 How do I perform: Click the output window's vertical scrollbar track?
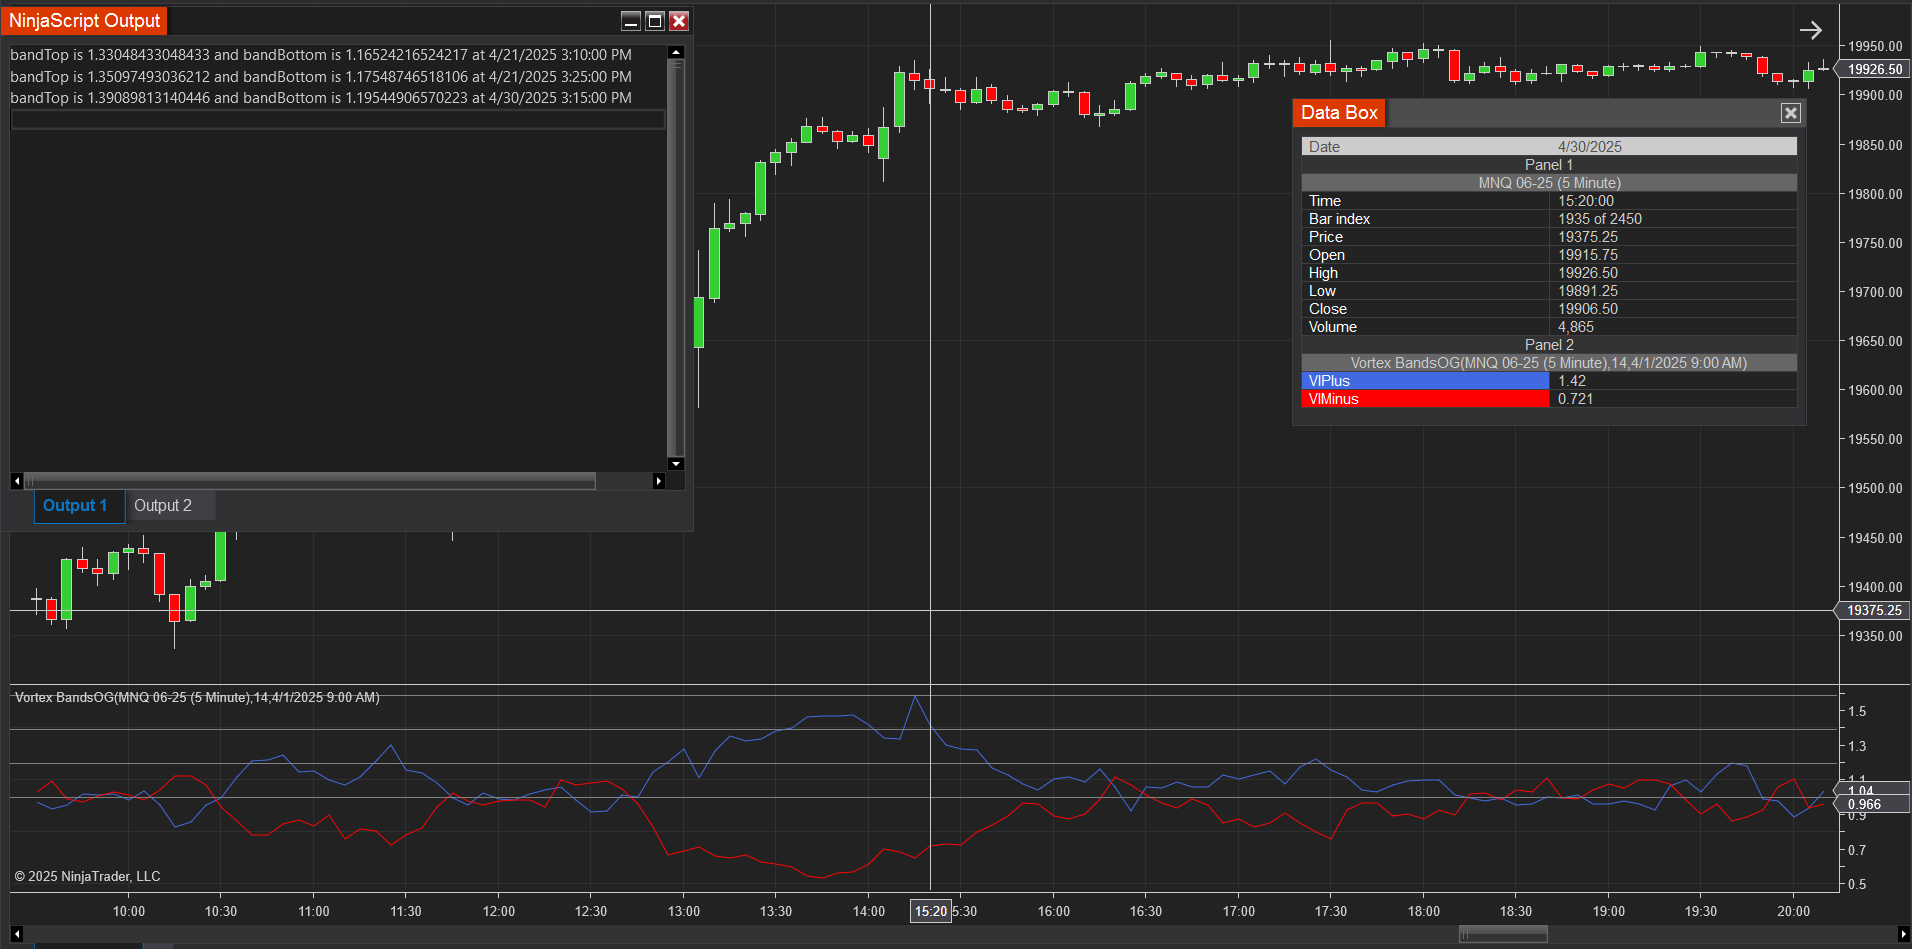[676, 258]
